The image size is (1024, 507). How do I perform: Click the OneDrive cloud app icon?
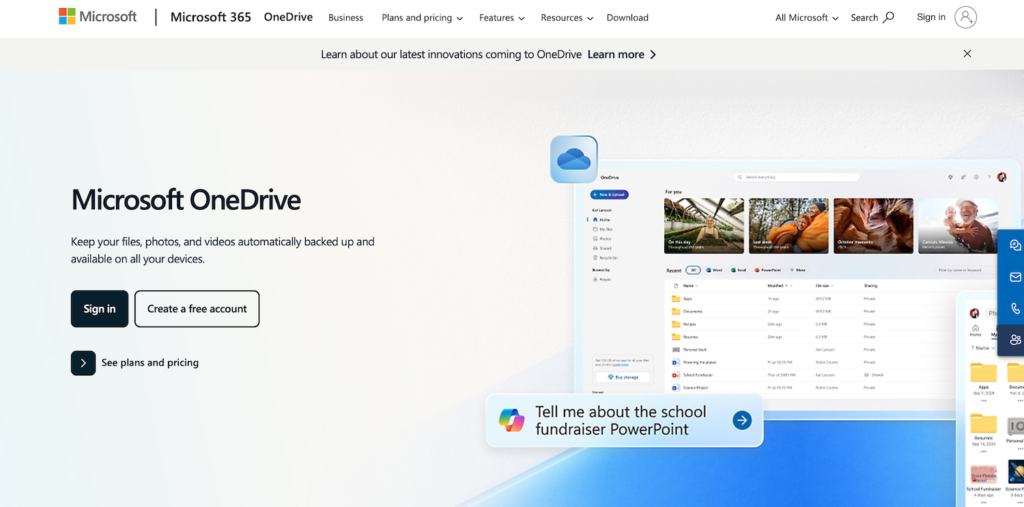click(x=574, y=159)
